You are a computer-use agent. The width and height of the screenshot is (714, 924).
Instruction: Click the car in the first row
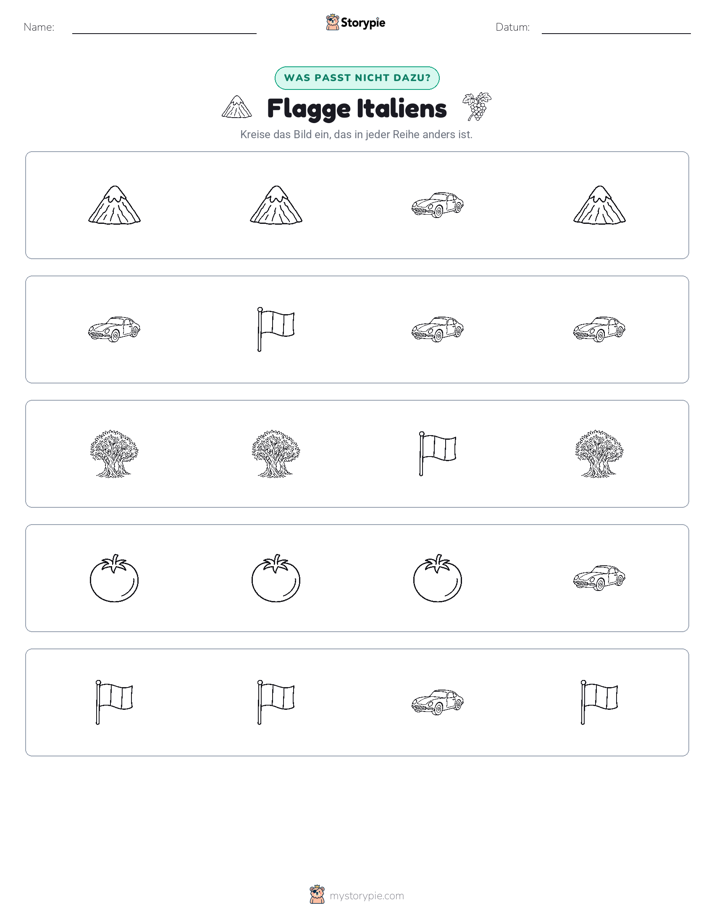coord(437,204)
